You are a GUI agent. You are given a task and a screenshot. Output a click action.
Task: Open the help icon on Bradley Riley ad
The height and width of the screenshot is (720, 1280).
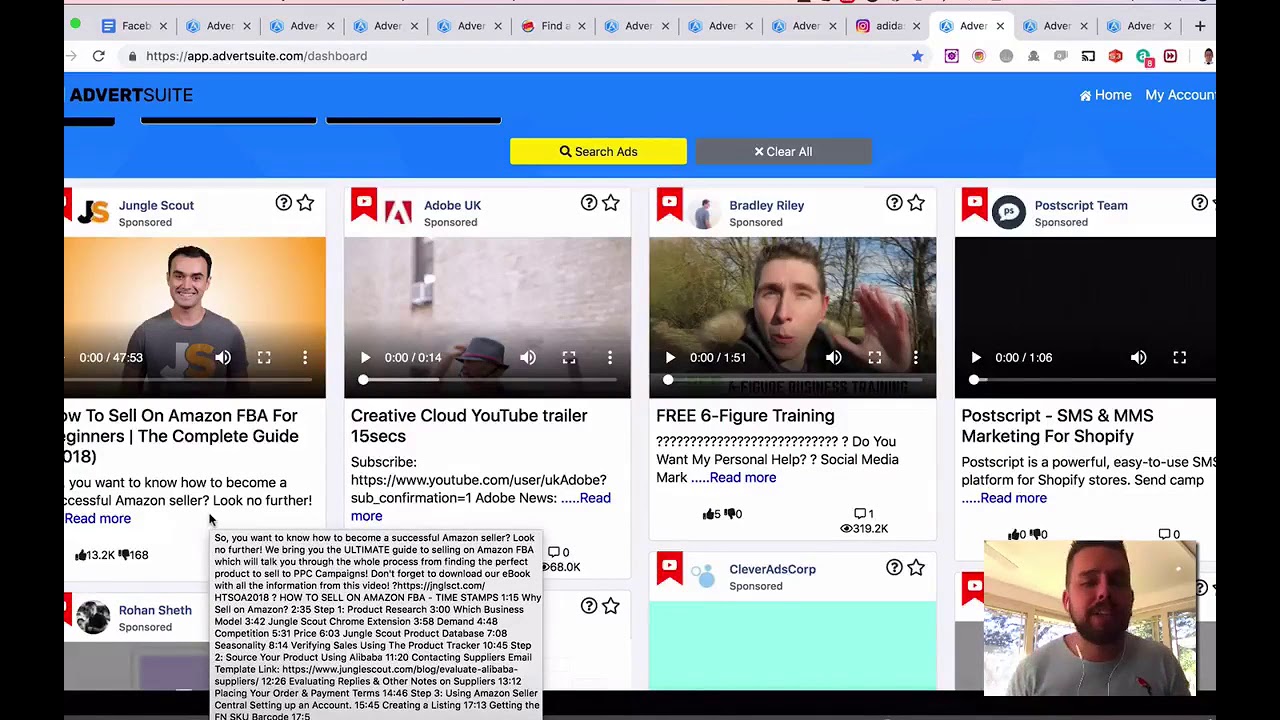(x=894, y=203)
